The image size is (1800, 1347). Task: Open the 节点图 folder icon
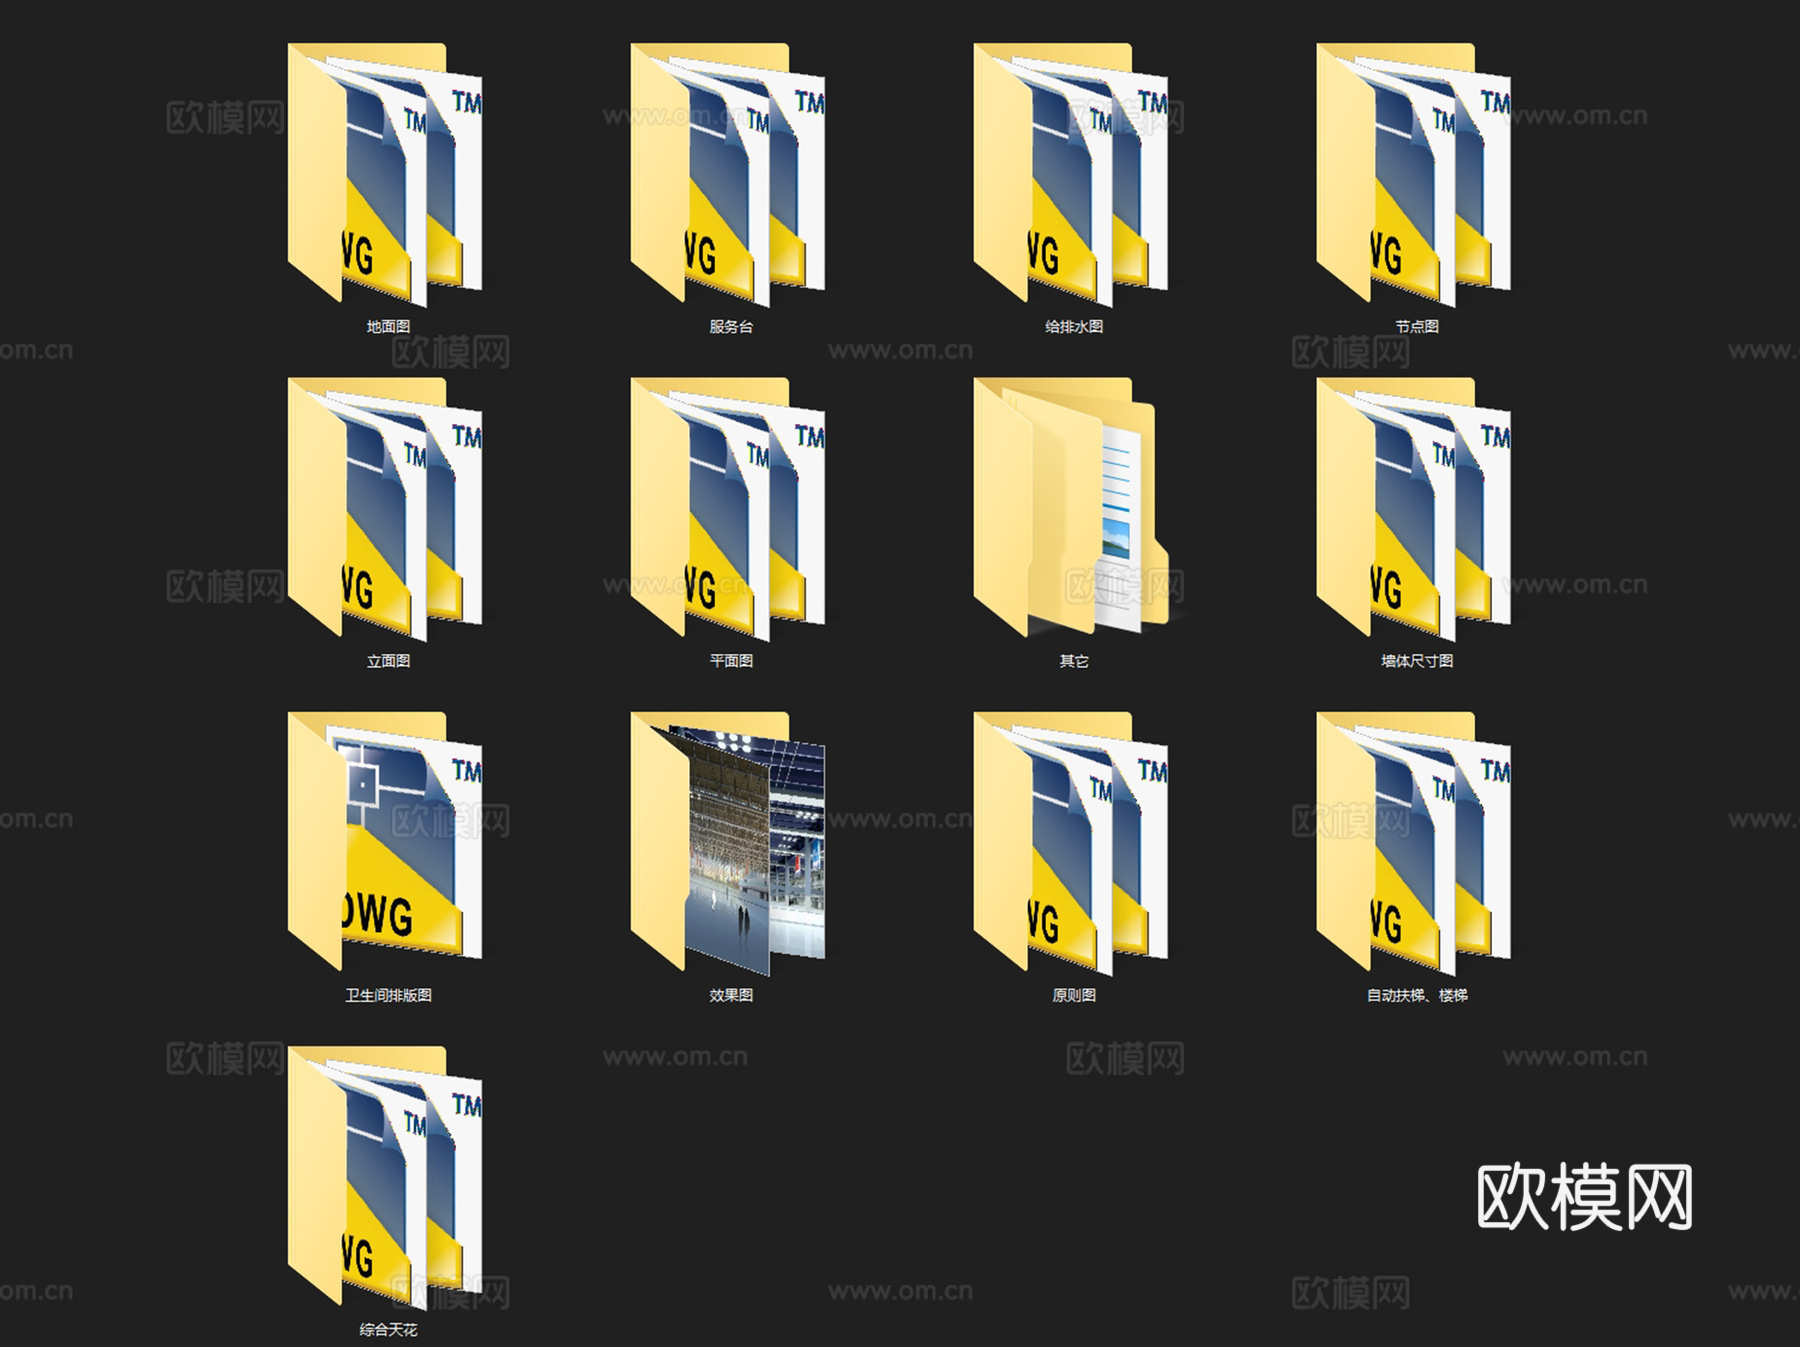[x=1414, y=174]
